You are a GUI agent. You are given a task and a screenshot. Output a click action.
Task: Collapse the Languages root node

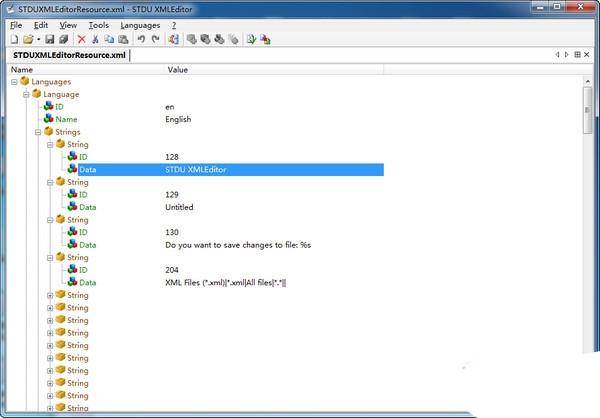14,82
